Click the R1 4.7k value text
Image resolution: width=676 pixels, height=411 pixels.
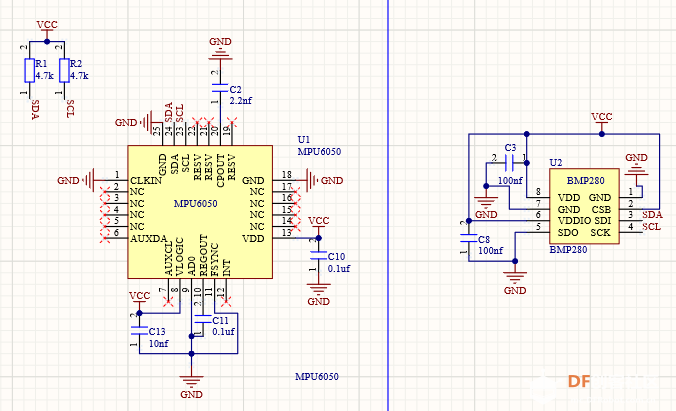44,76
